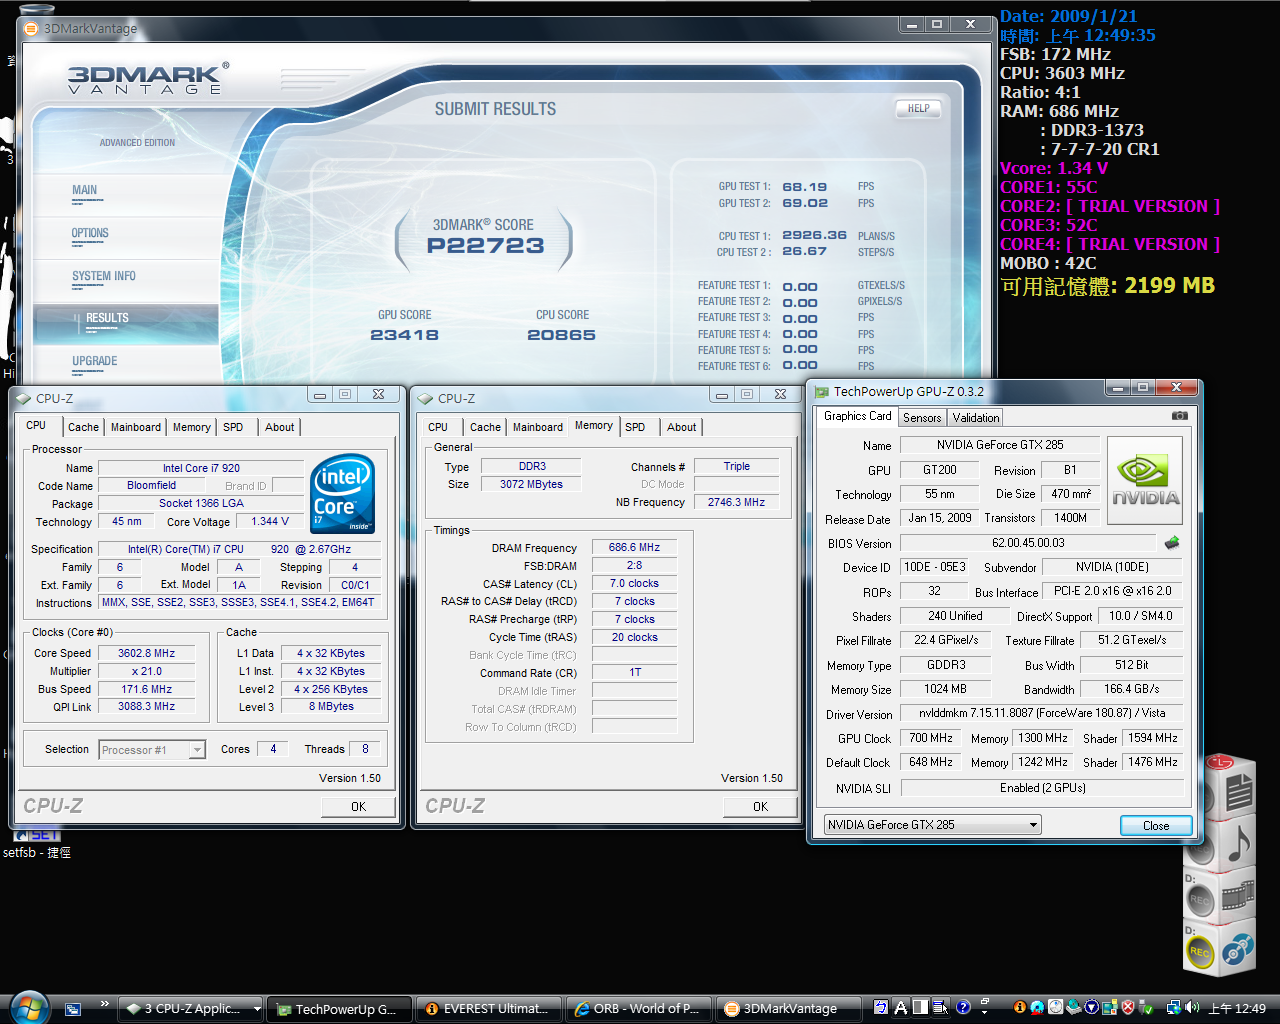Click the GPU-Z screenshot camera icon

pyautogui.click(x=1180, y=416)
